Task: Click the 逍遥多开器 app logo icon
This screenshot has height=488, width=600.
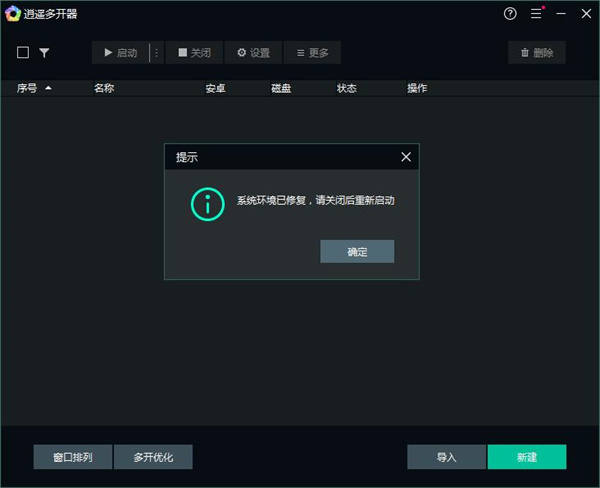Action: coord(13,14)
